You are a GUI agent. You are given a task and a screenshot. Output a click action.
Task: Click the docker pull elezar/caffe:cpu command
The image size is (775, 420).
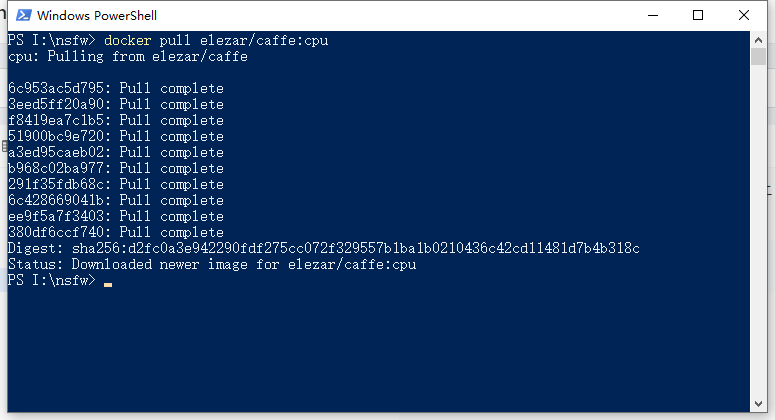216,40
